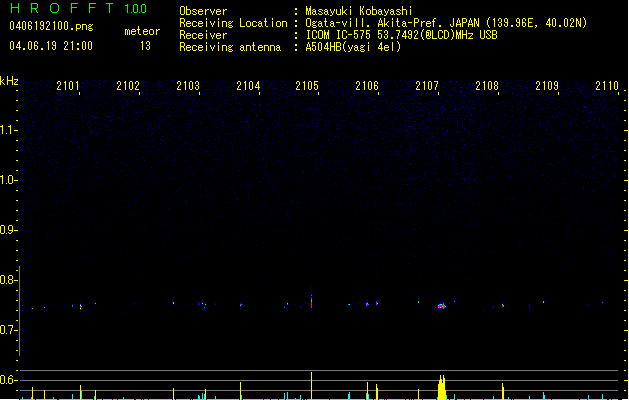Click the 2104 time marker

248,85
